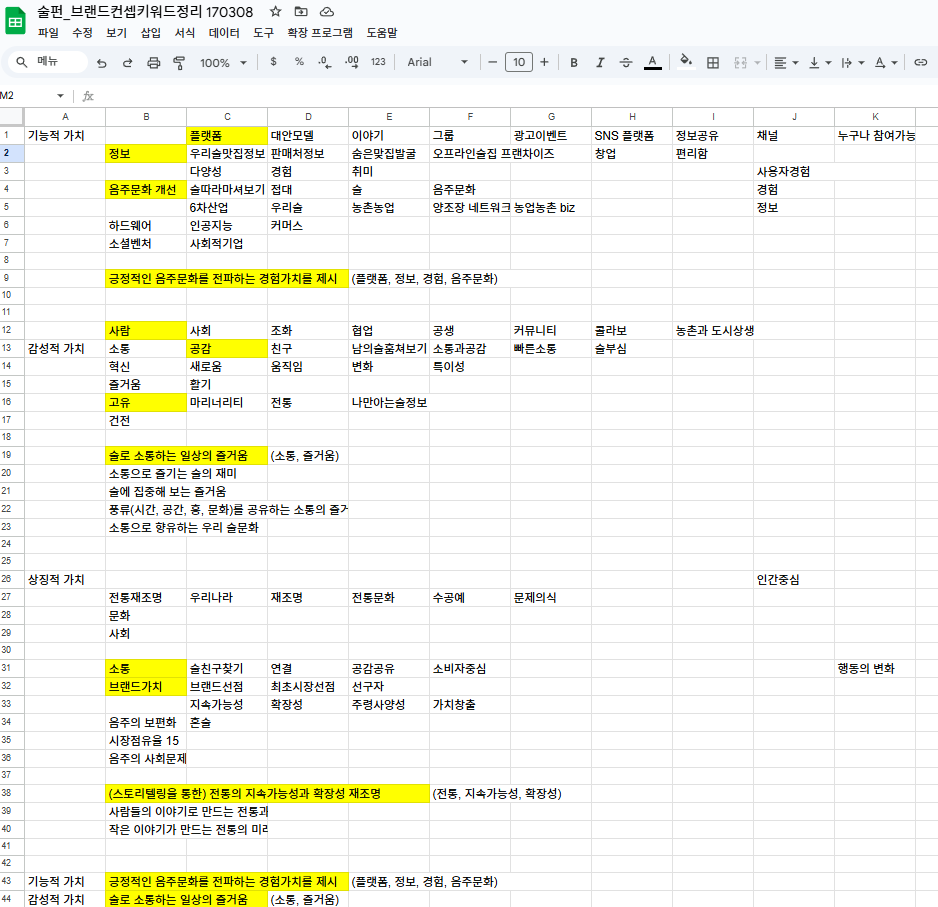
Task: Edit the font size field
Action: pyautogui.click(x=519, y=62)
